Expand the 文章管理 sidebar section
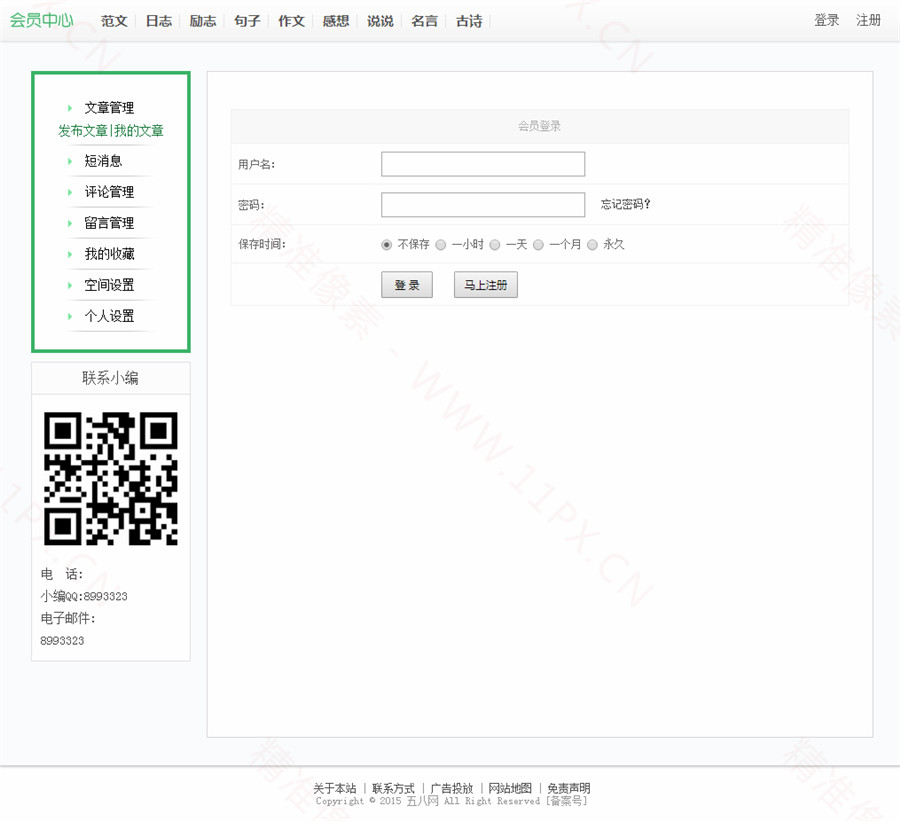Viewport: 900px width, 821px height. pos(109,108)
